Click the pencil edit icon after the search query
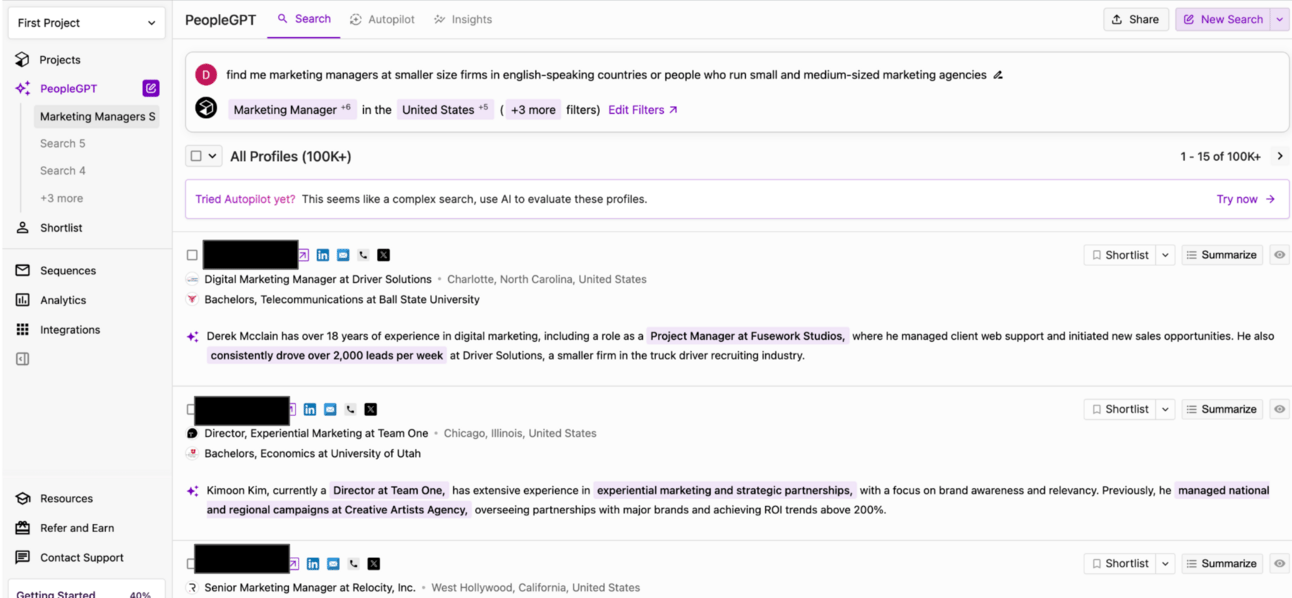Image resolution: width=1292 pixels, height=598 pixels. click(998, 75)
